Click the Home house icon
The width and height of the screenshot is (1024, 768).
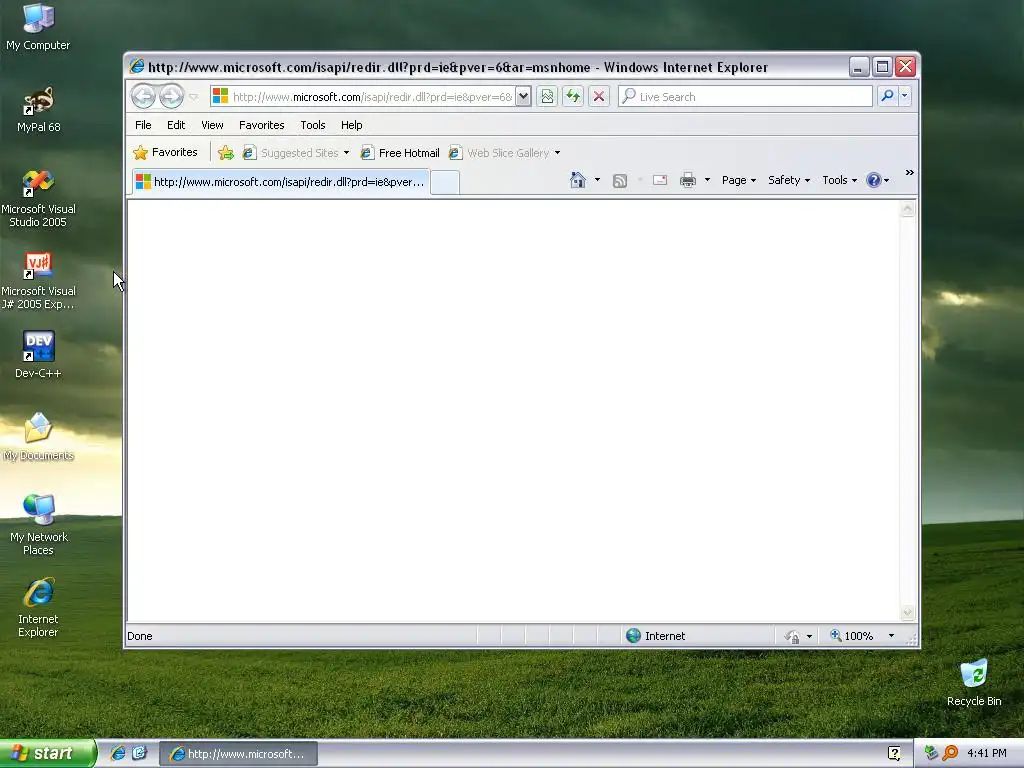[577, 180]
